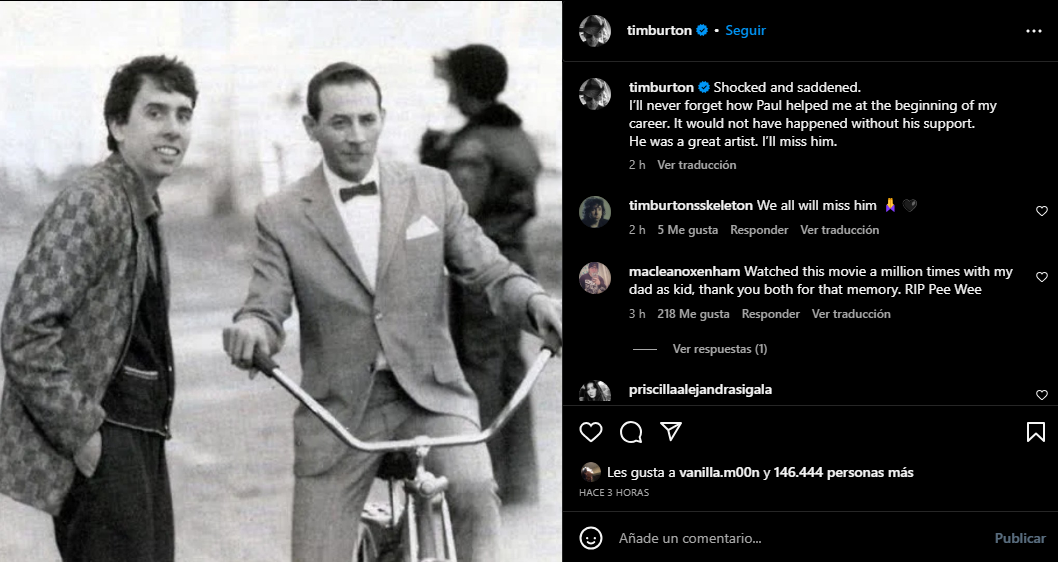Like macleanoxenham's comment
Image resolution: width=1058 pixels, height=562 pixels.
[x=1041, y=277]
